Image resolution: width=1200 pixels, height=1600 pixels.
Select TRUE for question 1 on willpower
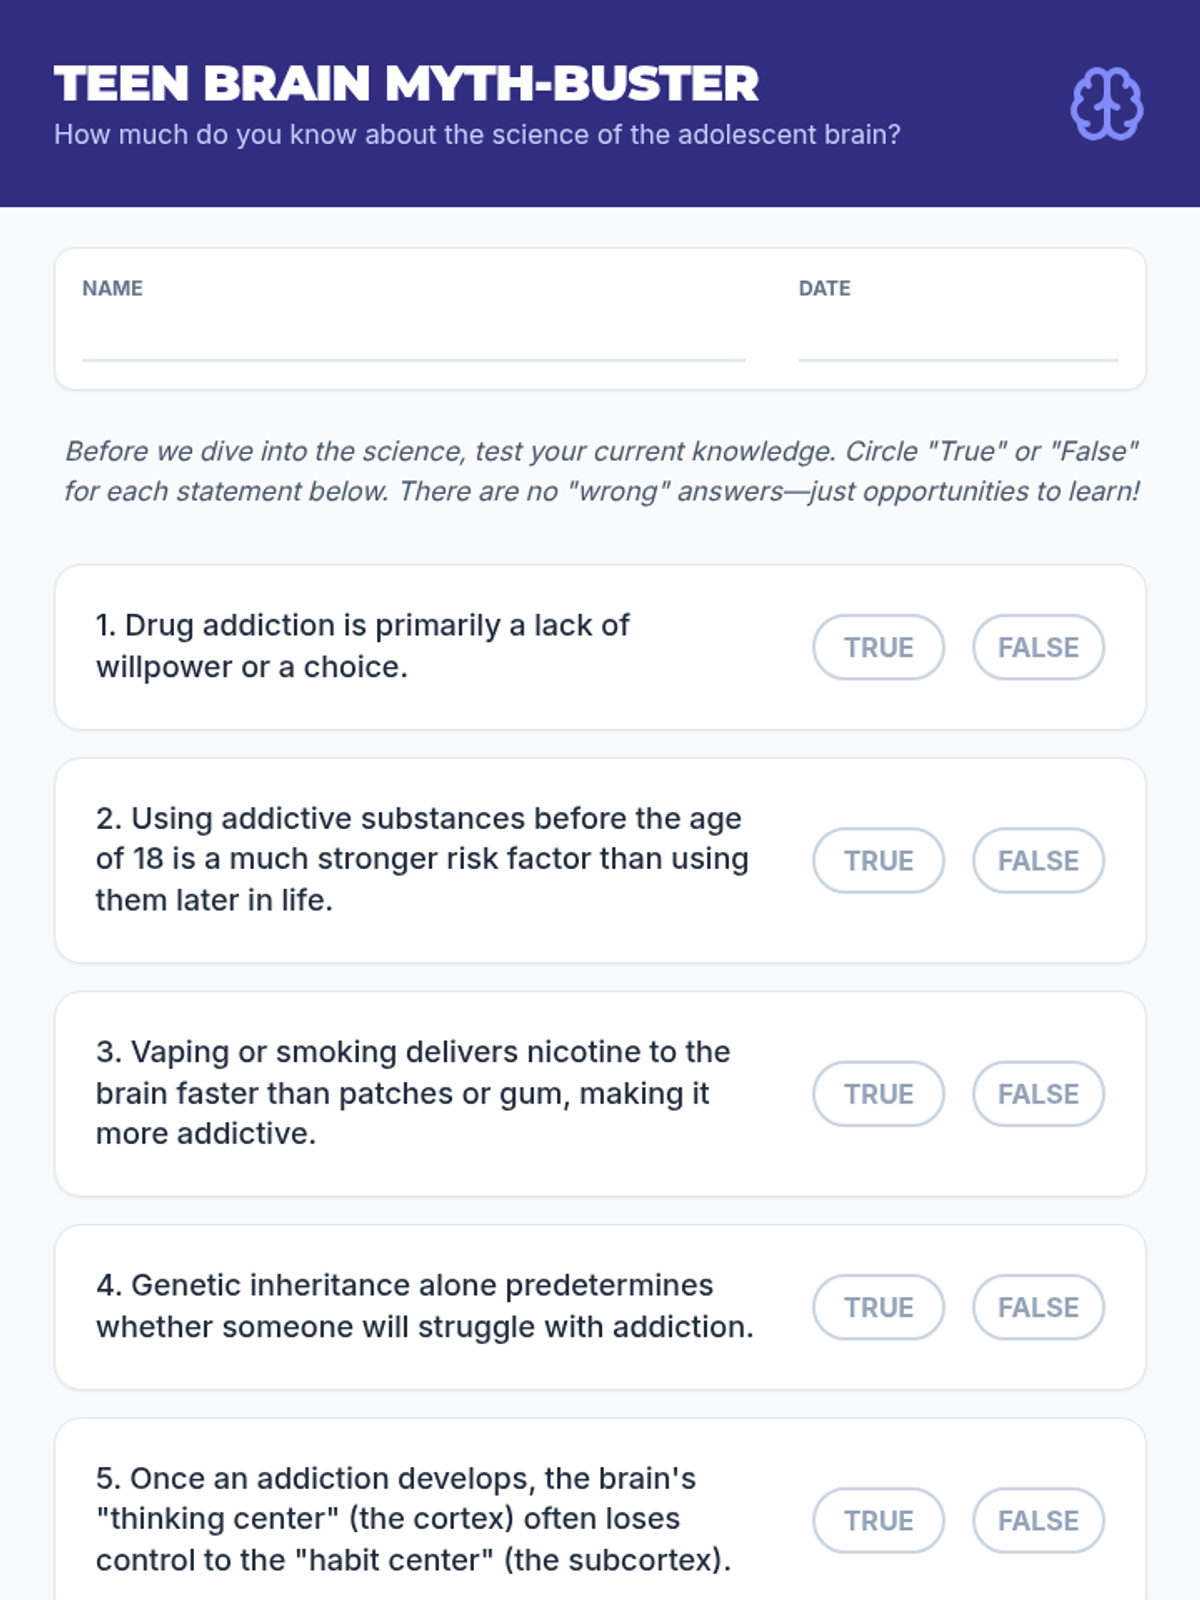[878, 647]
